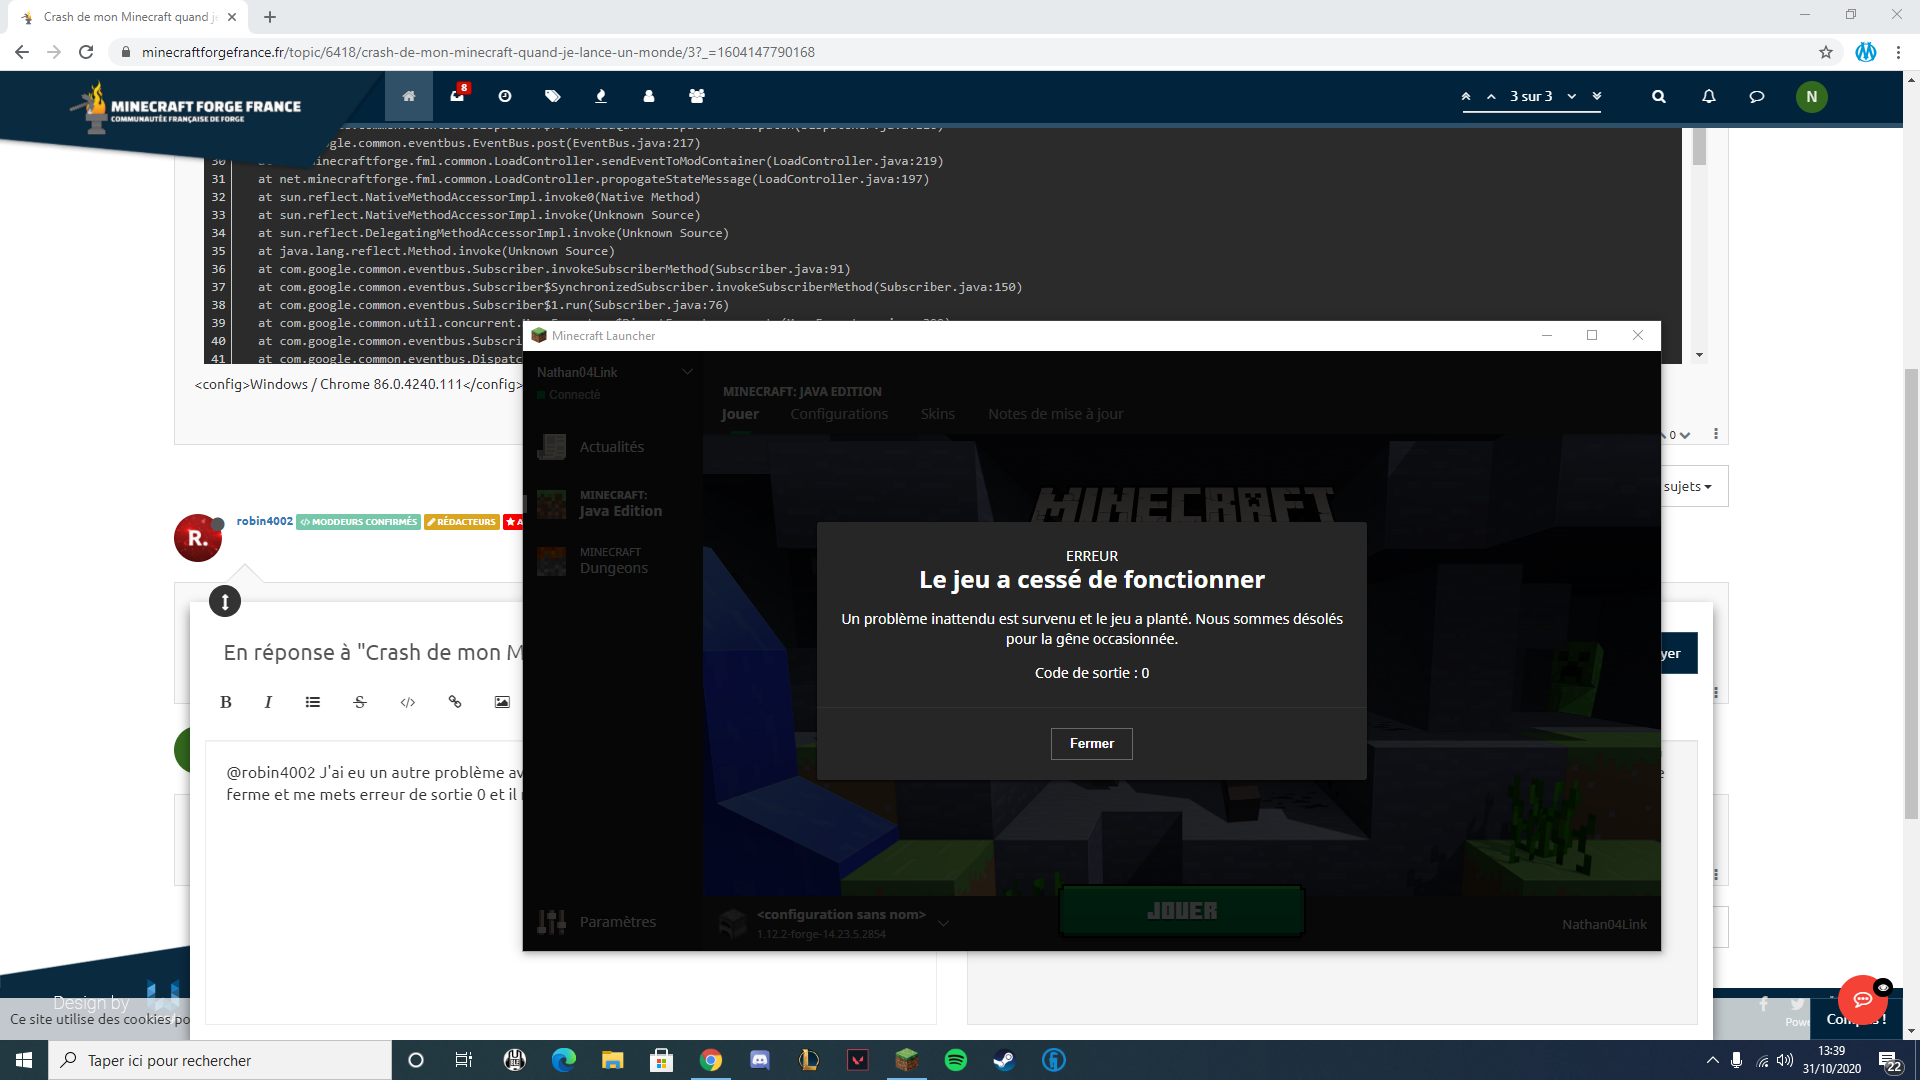The image size is (1920, 1080).
Task: Toggle strikethrough formatting in composer
Action: [x=360, y=702]
